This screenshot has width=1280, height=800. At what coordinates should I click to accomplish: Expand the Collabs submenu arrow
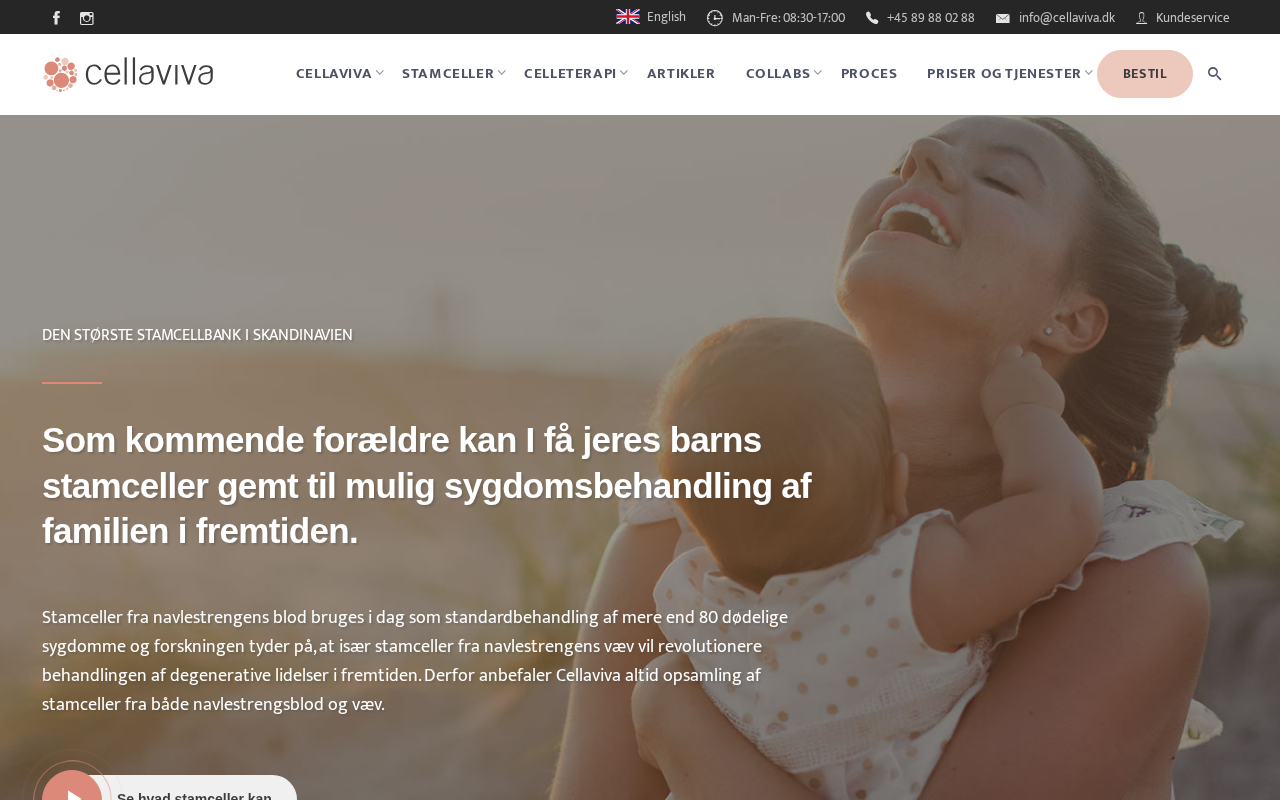click(818, 73)
